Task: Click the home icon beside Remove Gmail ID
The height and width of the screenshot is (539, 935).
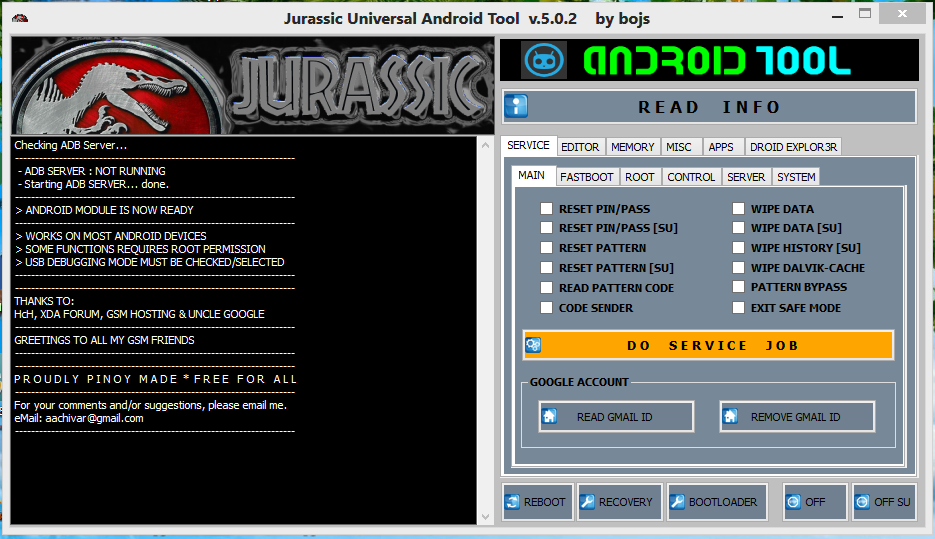Action: click(x=730, y=416)
